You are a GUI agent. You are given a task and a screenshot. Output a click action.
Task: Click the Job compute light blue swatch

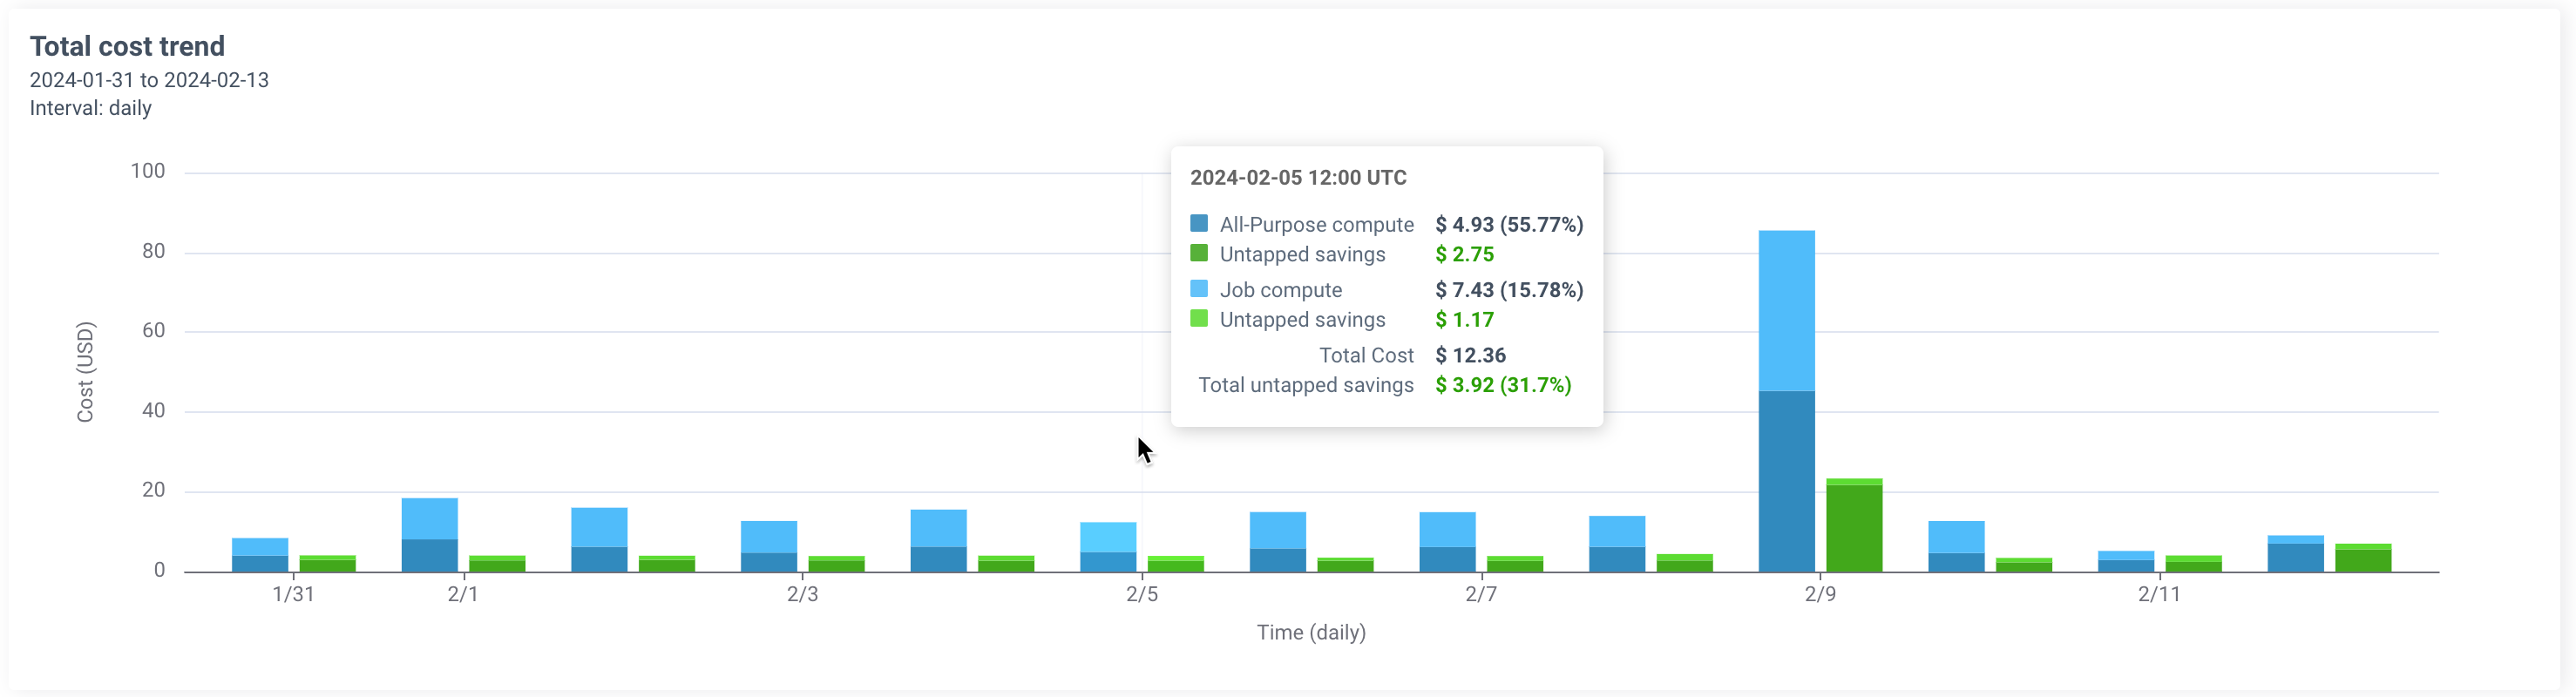click(1198, 289)
